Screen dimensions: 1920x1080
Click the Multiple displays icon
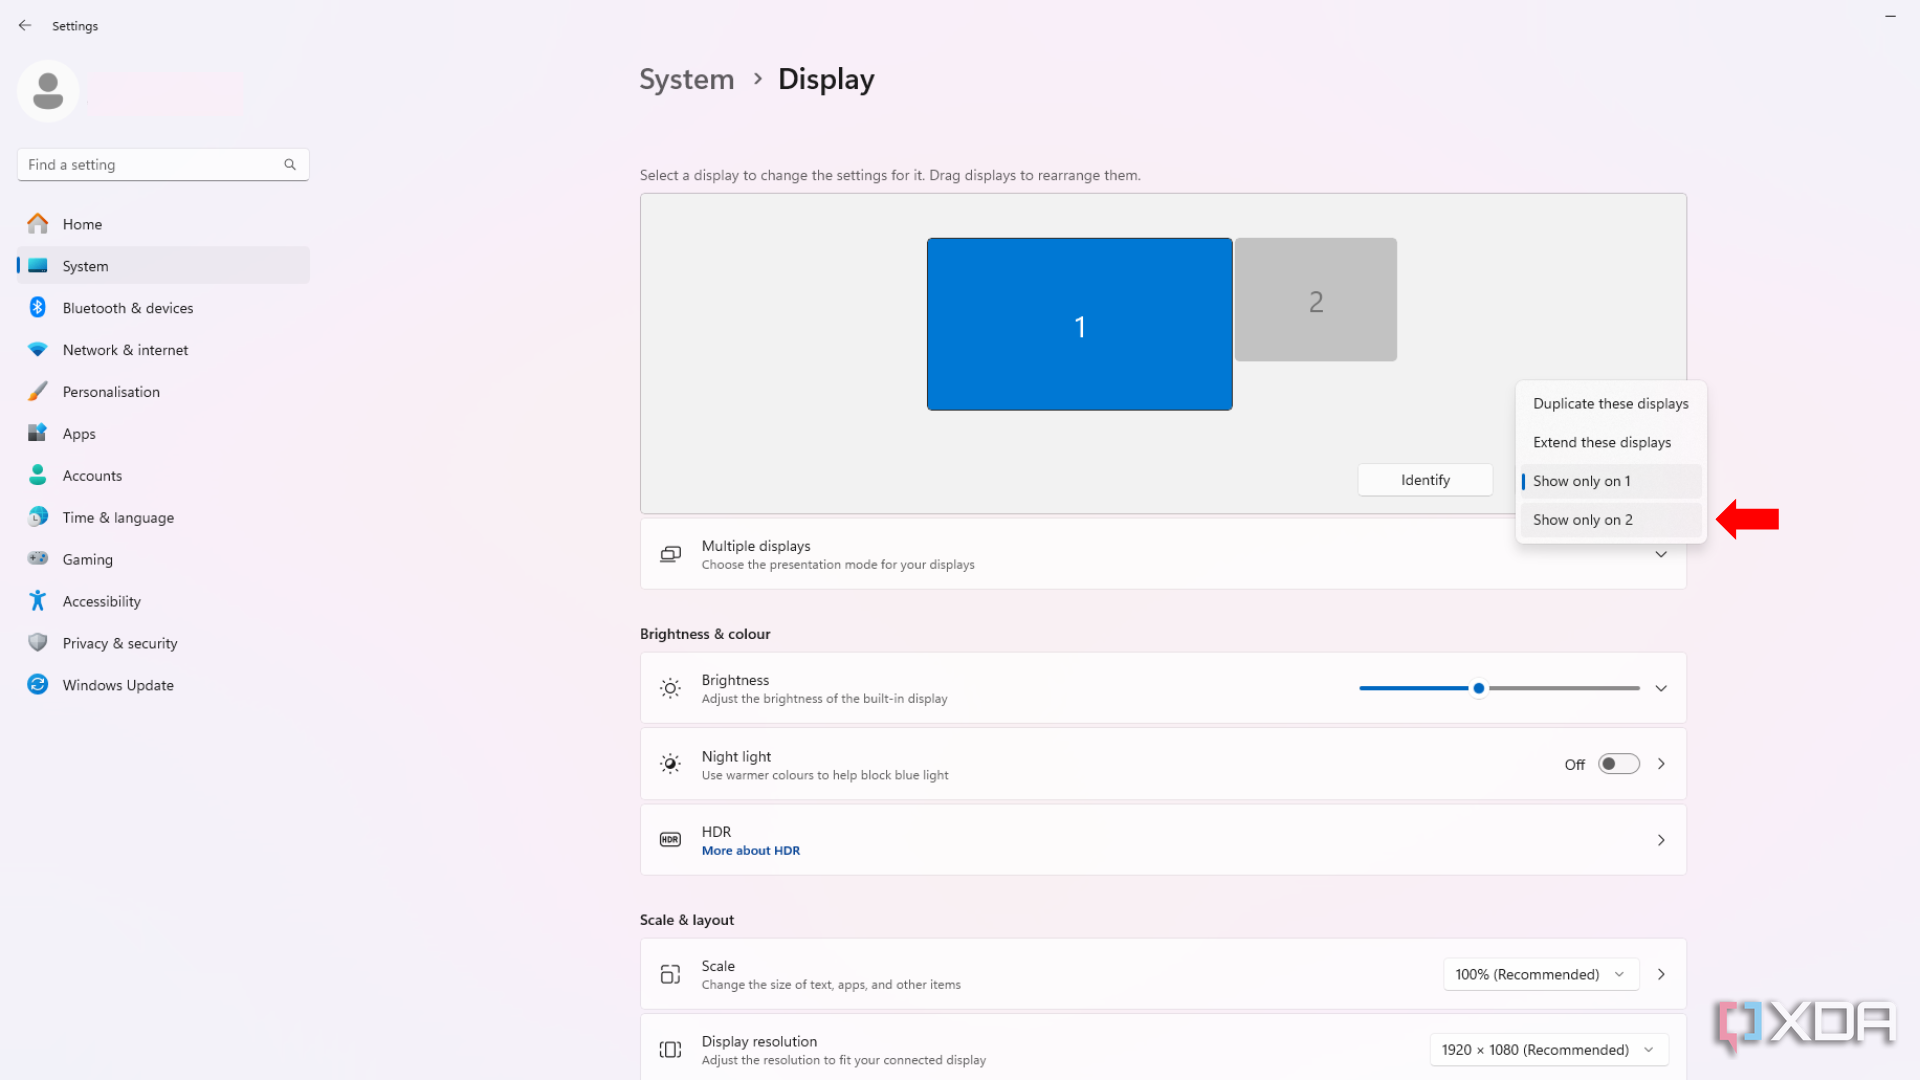pyautogui.click(x=671, y=553)
